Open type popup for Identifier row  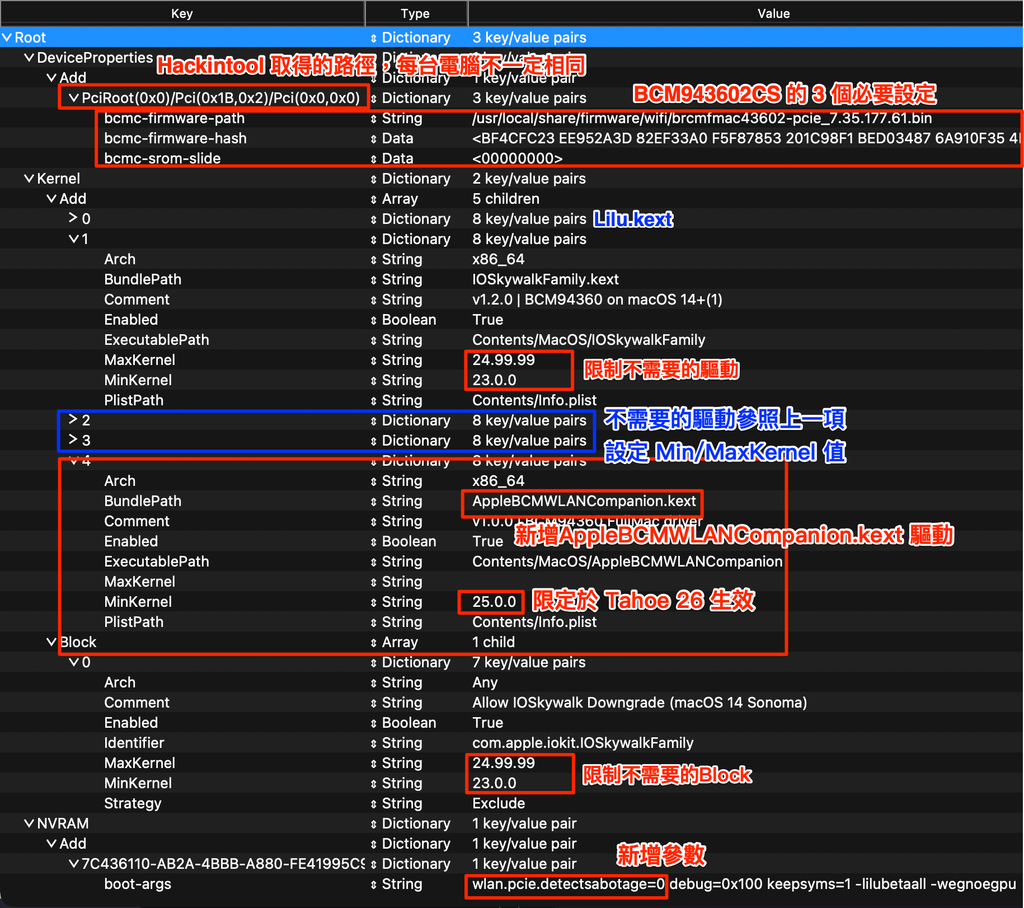[x=374, y=743]
